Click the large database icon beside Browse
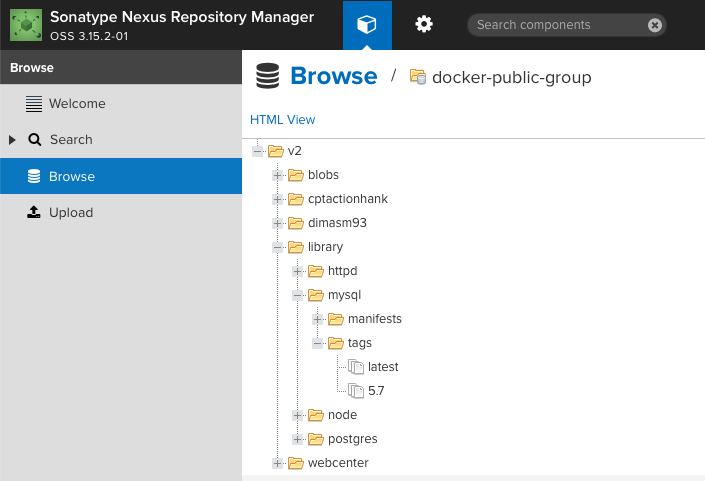Image resolution: width=705 pixels, height=481 pixels. click(268, 76)
